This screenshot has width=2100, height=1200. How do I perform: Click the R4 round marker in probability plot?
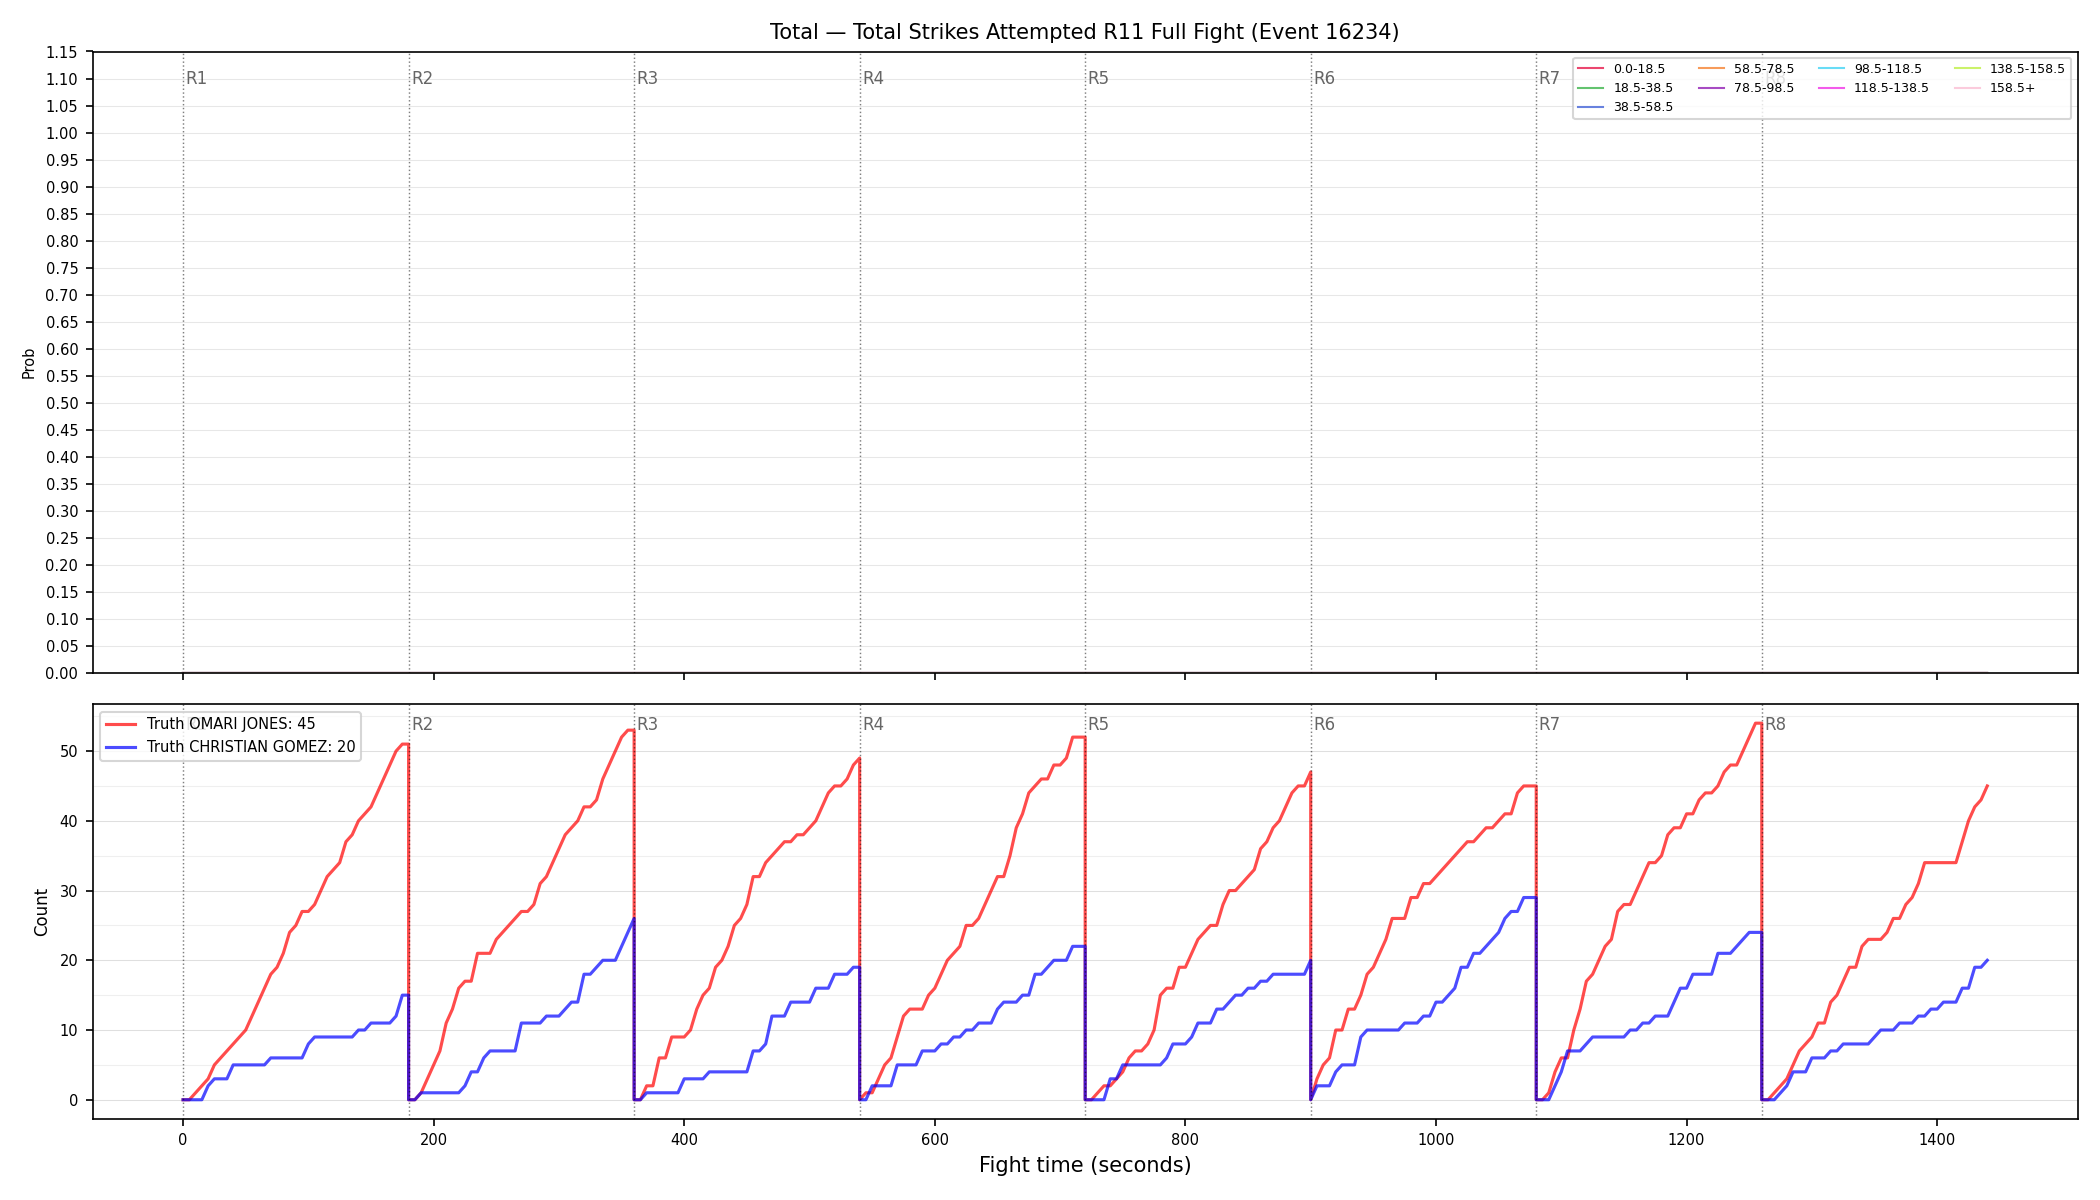point(874,78)
